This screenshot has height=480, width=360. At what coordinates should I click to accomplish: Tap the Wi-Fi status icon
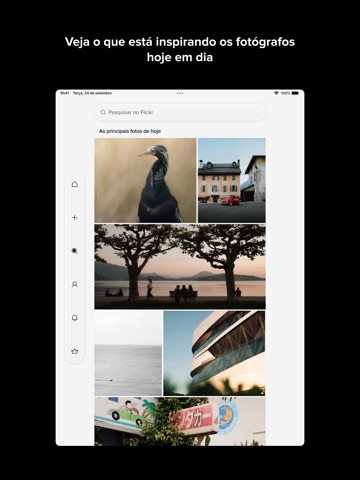click(276, 93)
